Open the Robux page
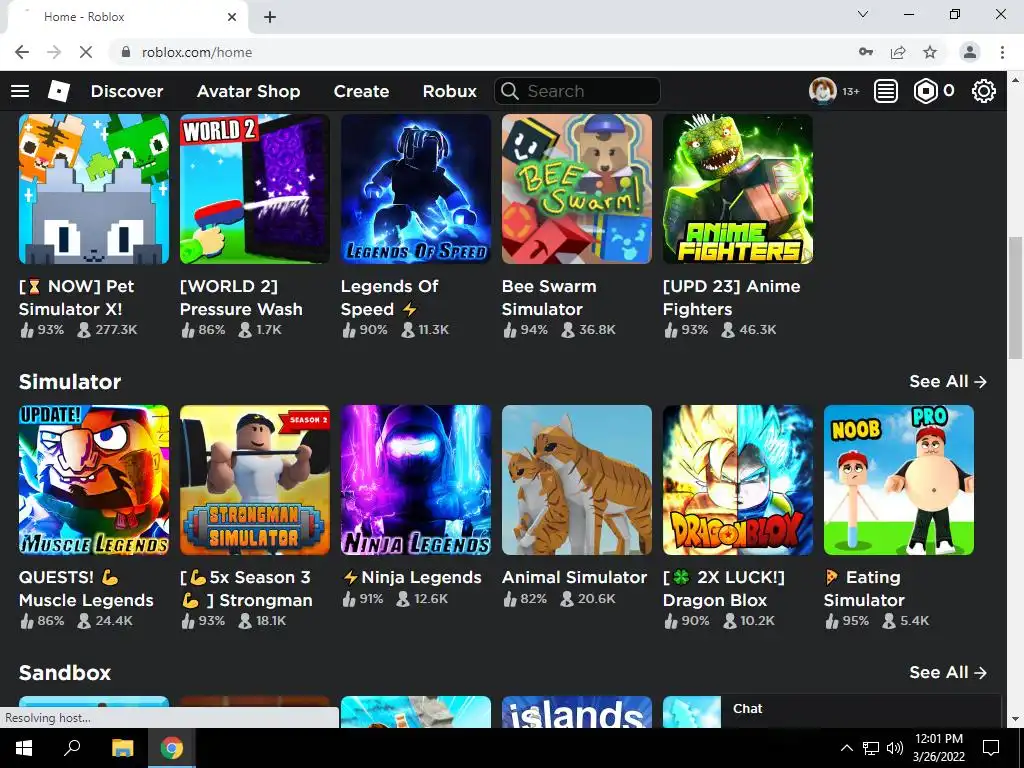Screen dimensions: 1024x768 [449, 91]
